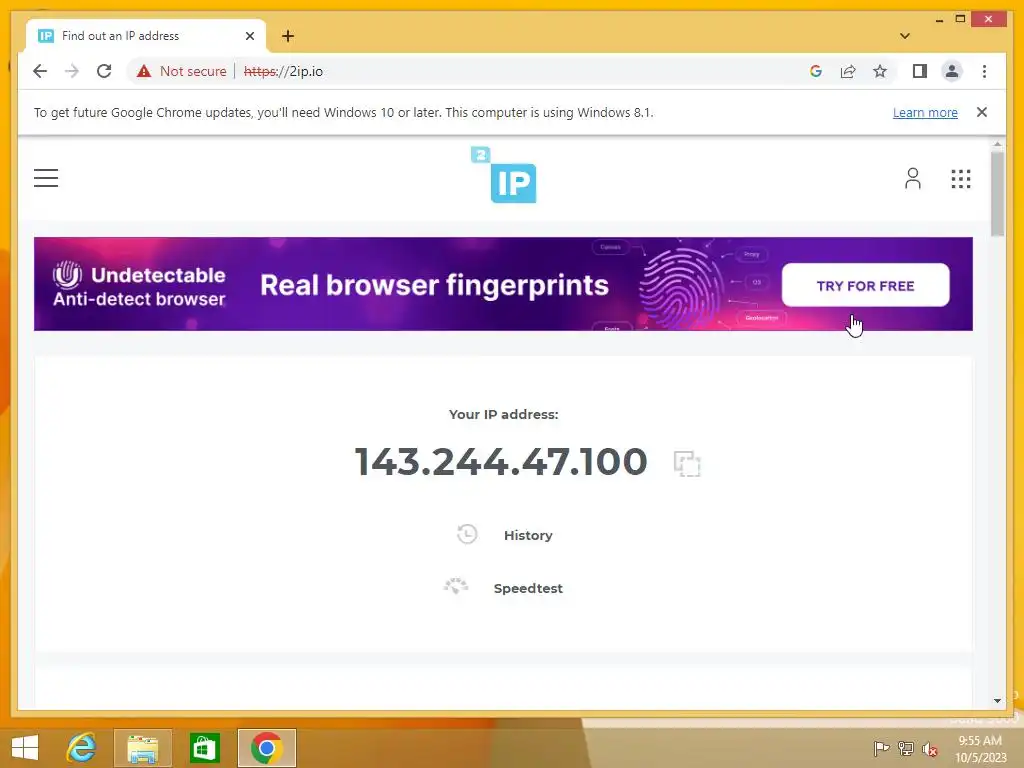The width and height of the screenshot is (1024, 768).
Task: Reload the page
Action: tap(104, 71)
